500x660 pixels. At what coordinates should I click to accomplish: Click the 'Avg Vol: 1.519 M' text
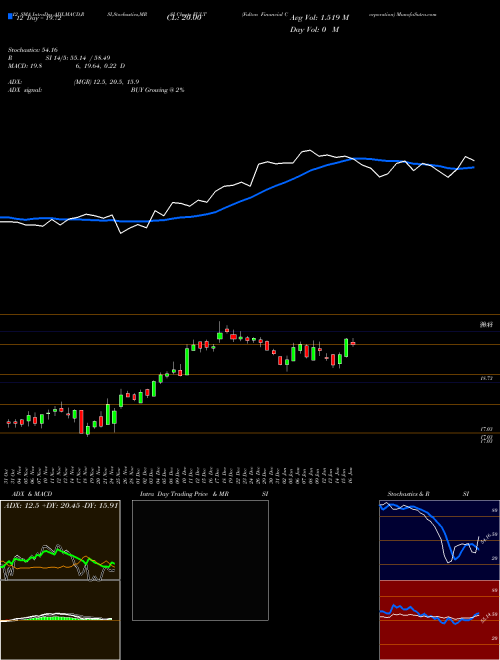click(319, 18)
